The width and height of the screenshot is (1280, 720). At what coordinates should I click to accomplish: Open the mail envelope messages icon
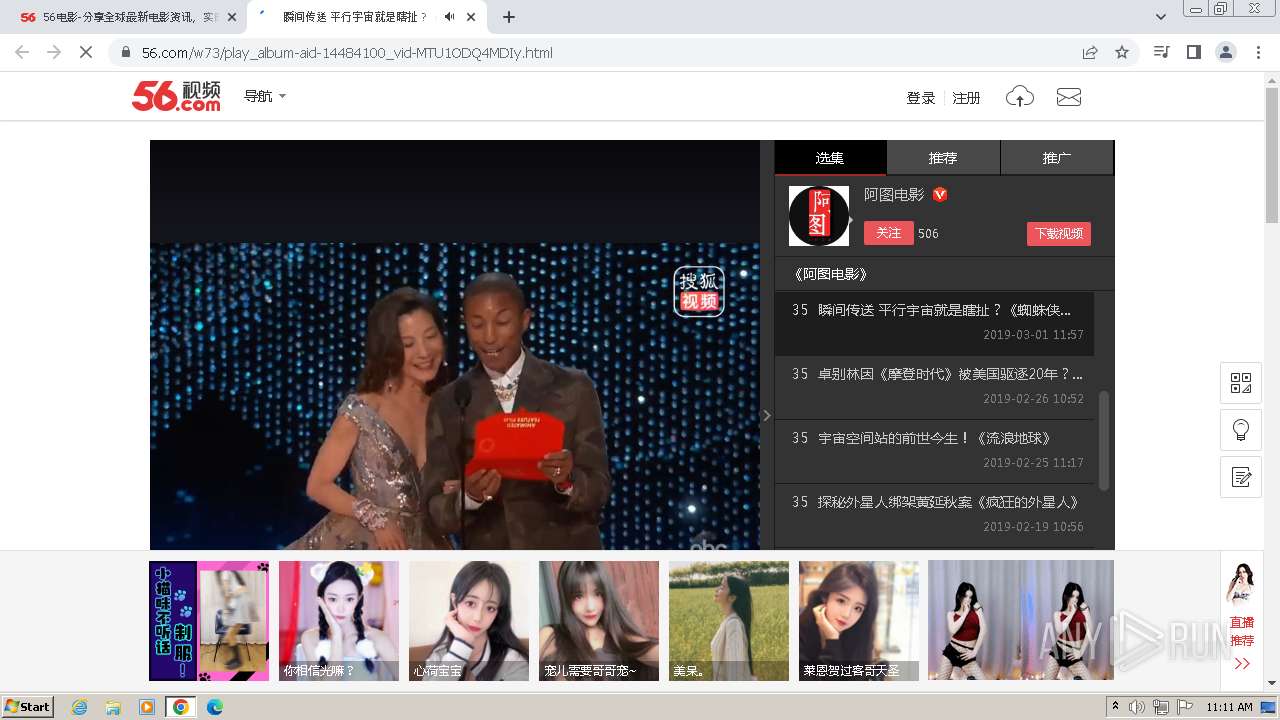coord(1069,97)
